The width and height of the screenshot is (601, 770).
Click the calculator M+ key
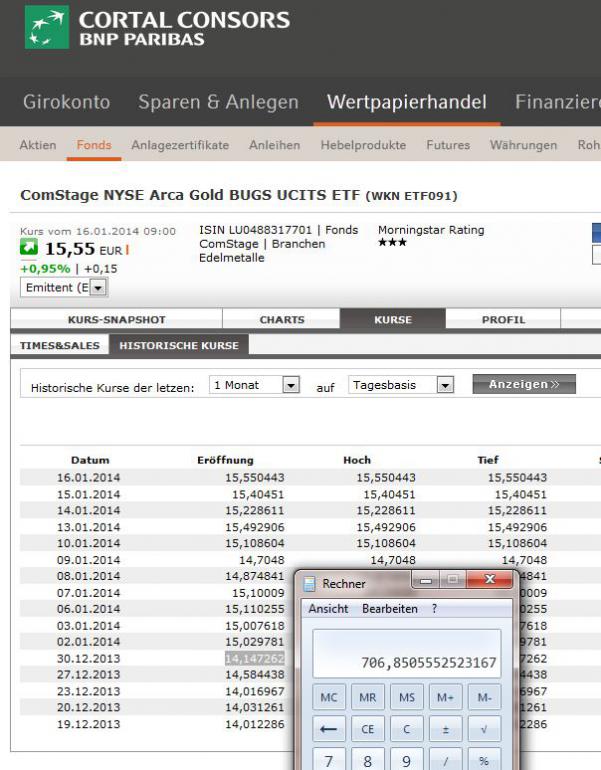[445, 697]
